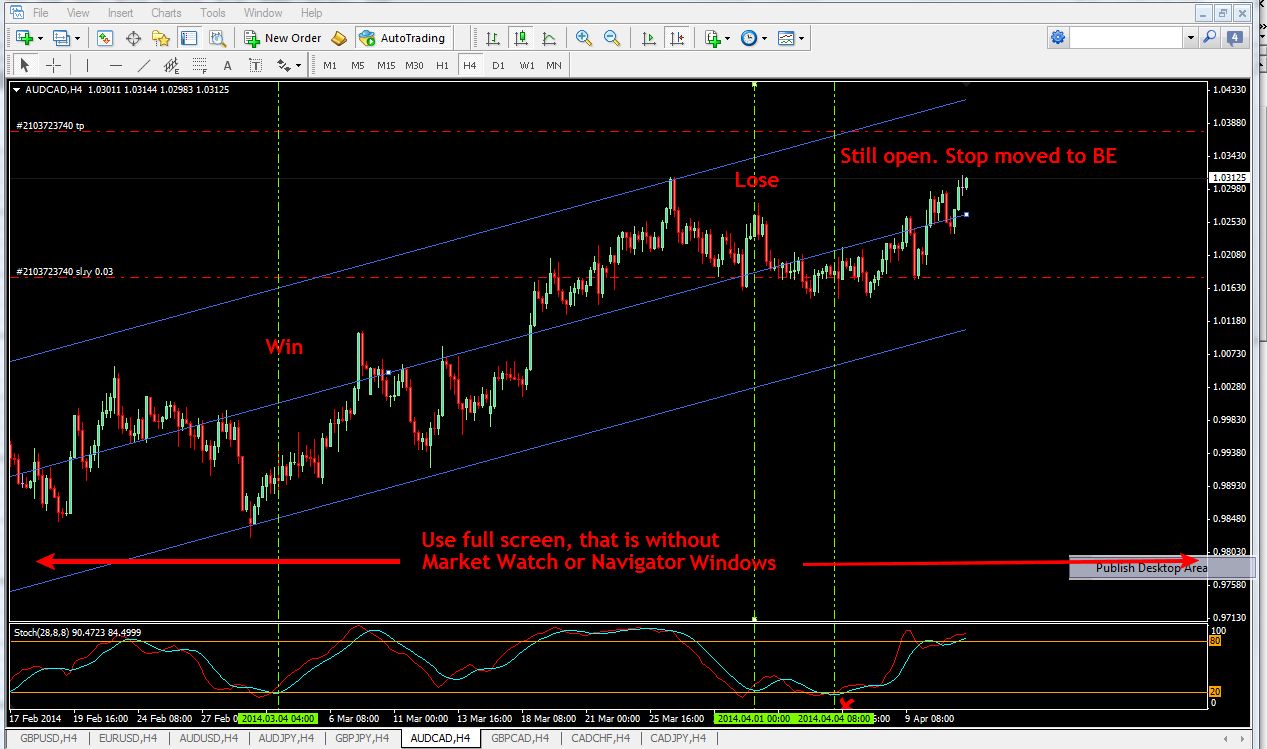This screenshot has width=1267, height=749.
Task: Switch to the GBPCAD,H4 chart tab
Action: (519, 738)
